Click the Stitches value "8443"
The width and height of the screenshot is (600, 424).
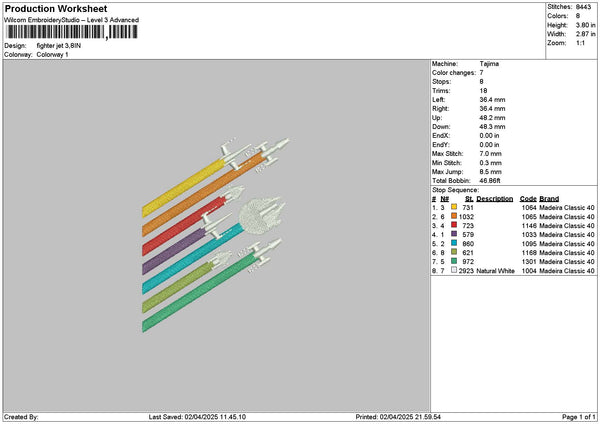583,7
